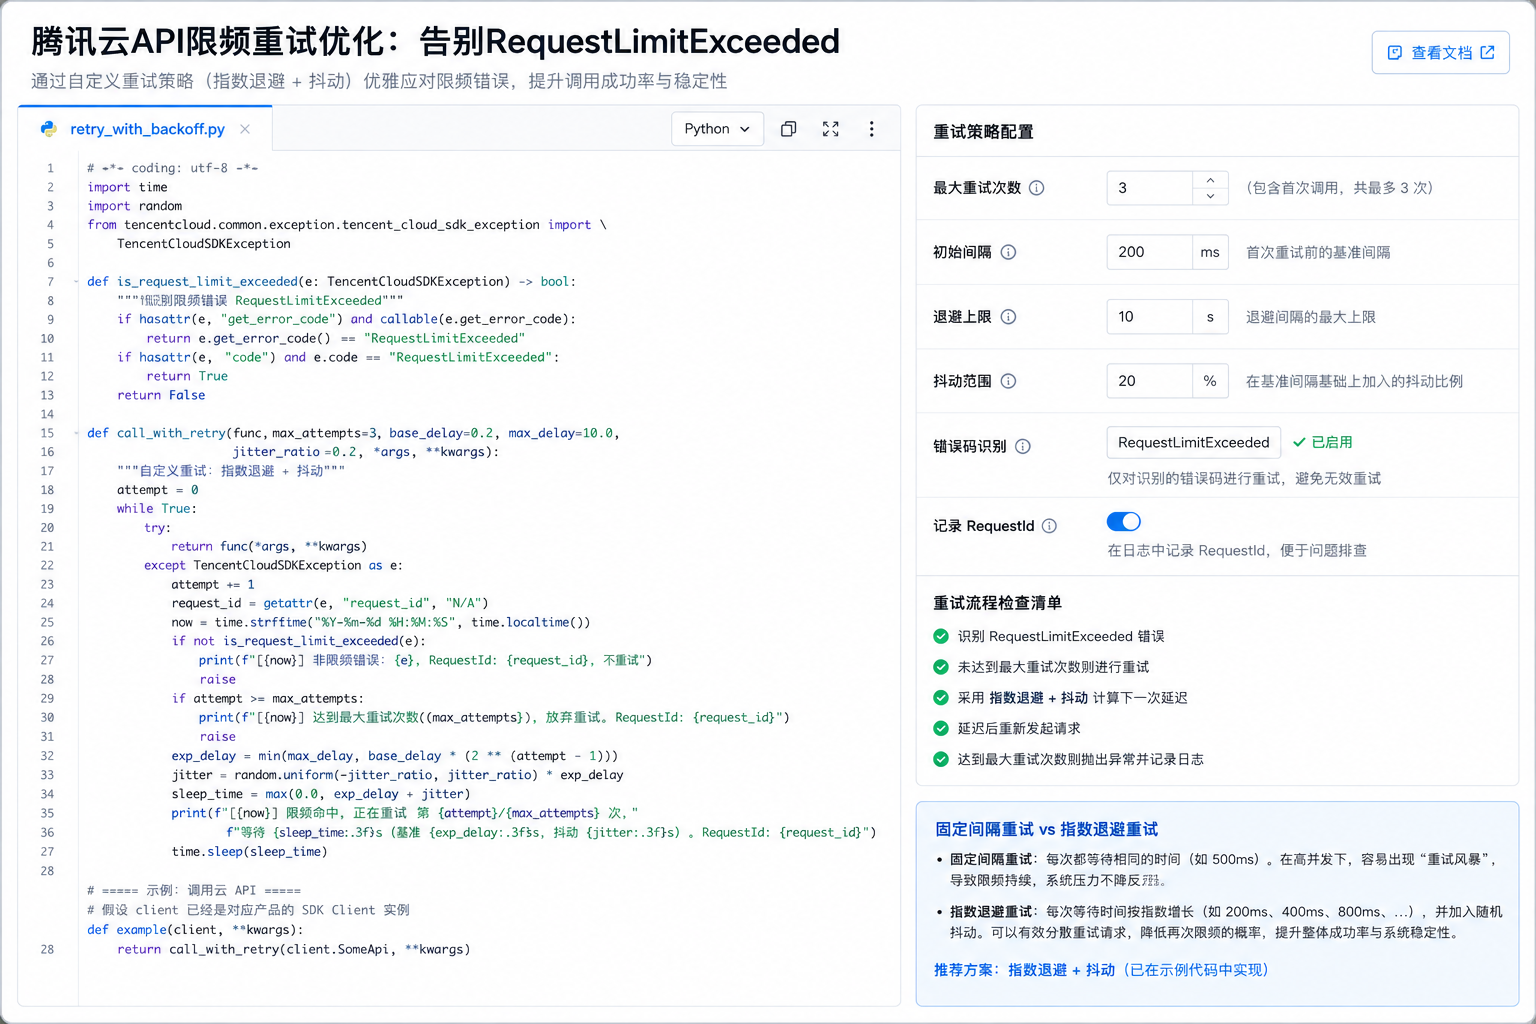Focus the 最大重试次数 input field
Screen dimensions: 1536x1024
click(1149, 188)
